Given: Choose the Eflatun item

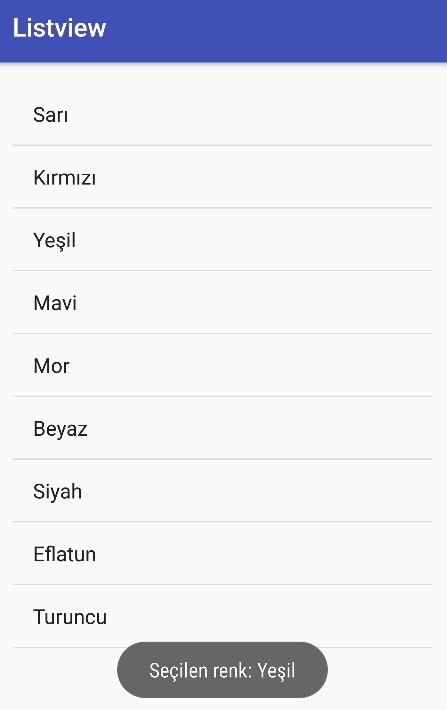Looking at the screenshot, I should coord(222,554).
